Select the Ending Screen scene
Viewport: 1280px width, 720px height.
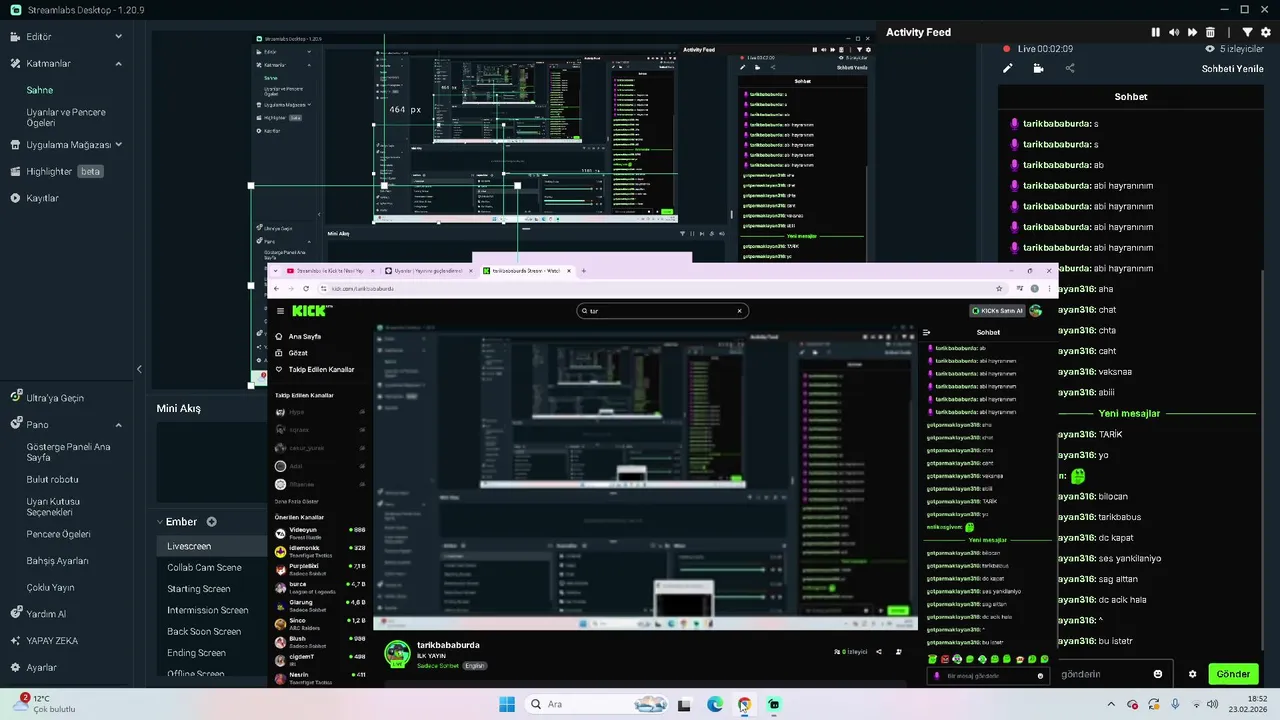click(196, 653)
